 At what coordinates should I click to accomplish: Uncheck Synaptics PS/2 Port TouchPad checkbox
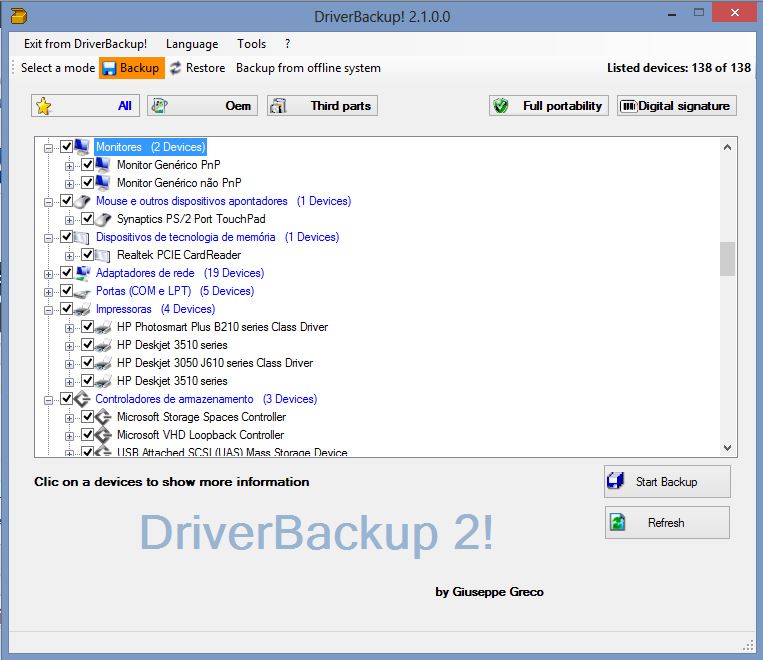click(88, 219)
